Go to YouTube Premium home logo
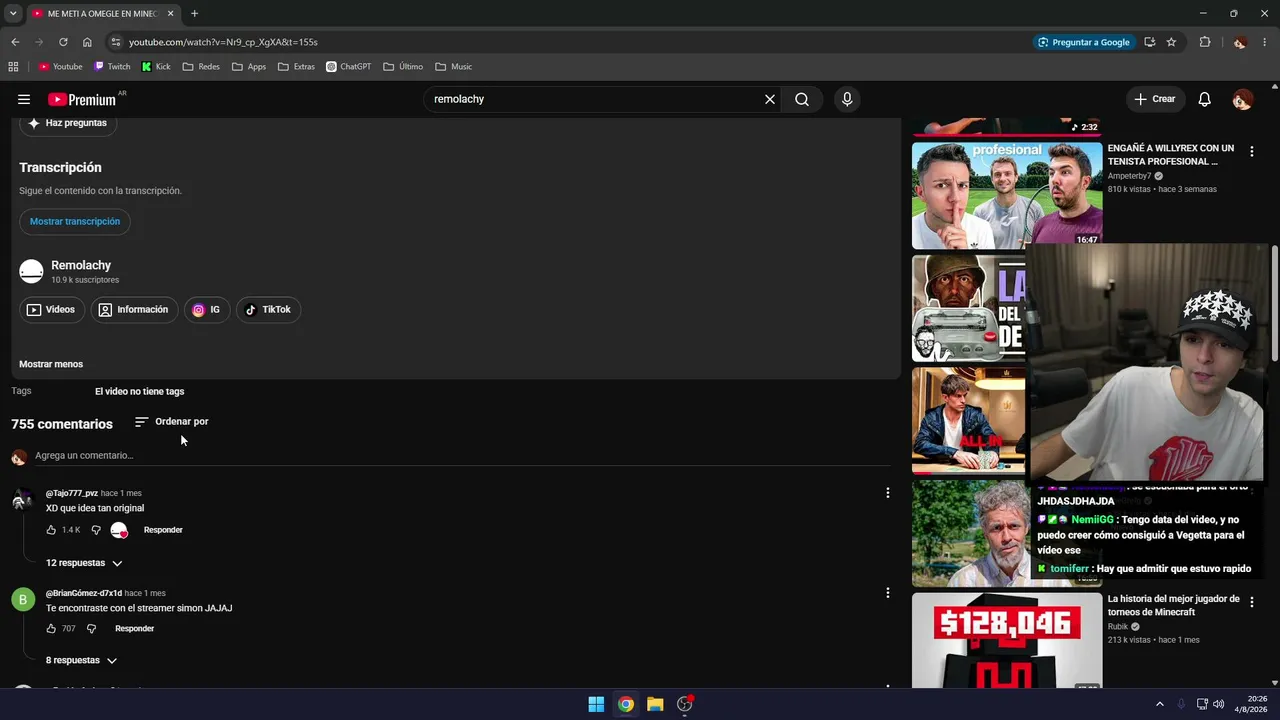This screenshot has width=1280, height=720. tap(82, 99)
